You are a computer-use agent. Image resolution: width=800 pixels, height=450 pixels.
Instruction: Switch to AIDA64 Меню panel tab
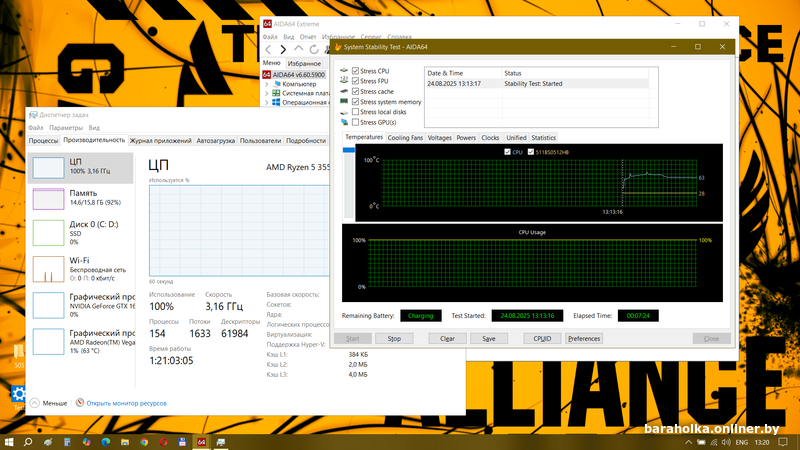click(271, 63)
